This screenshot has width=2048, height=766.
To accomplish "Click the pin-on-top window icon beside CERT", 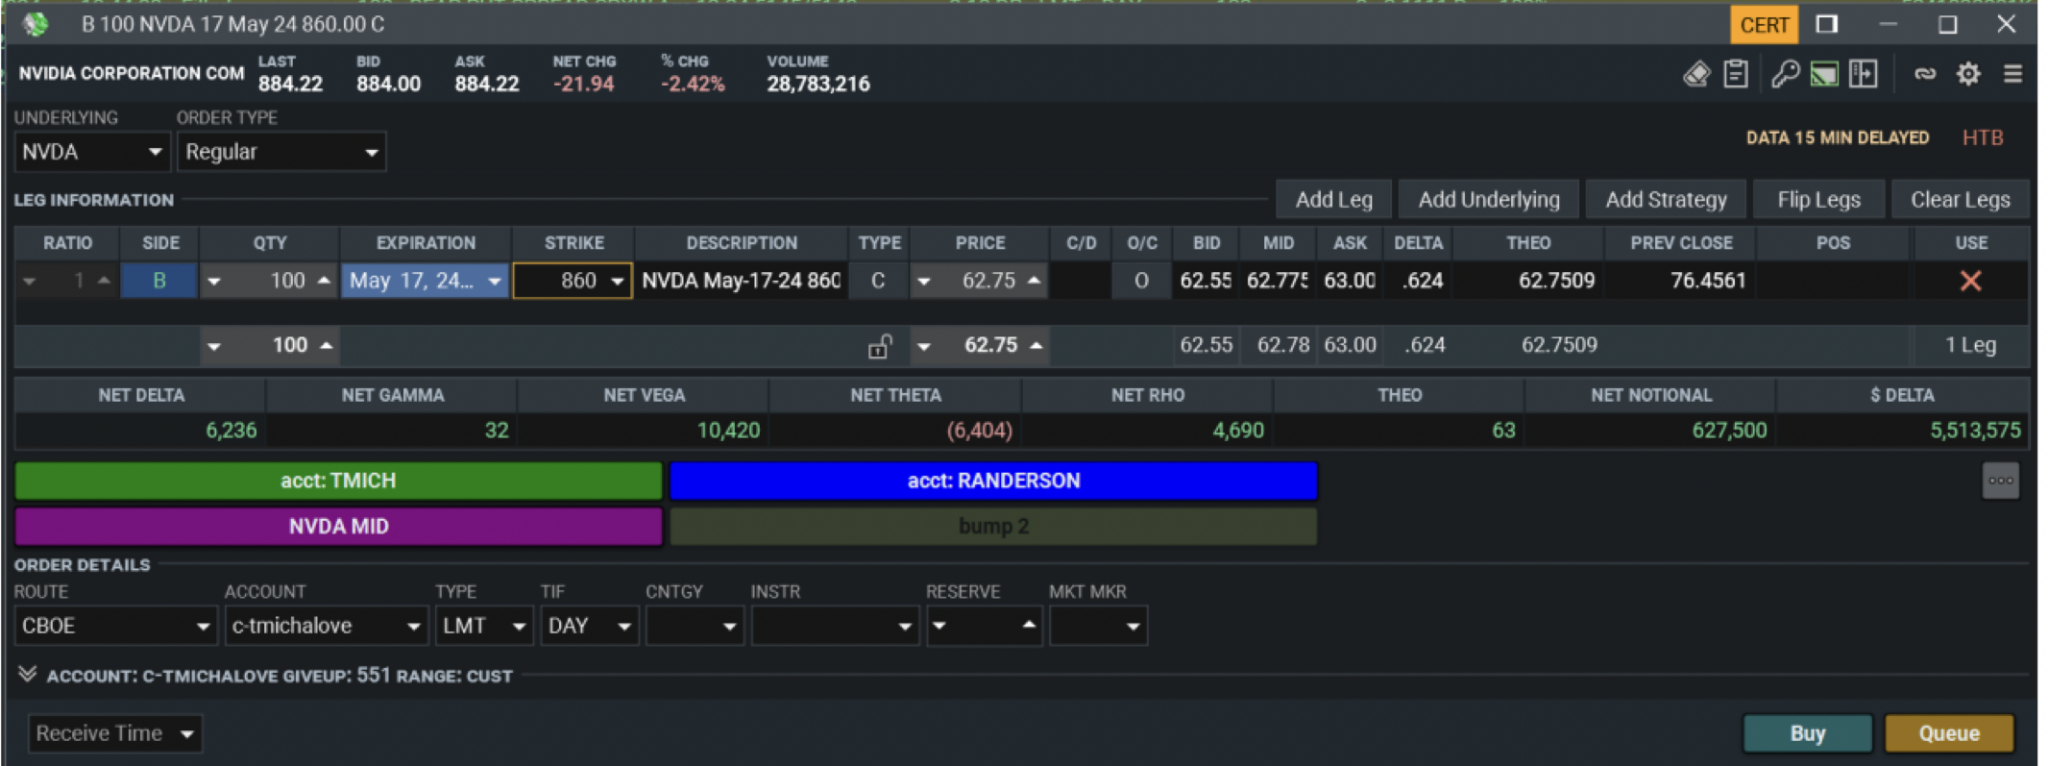I will (1827, 24).
